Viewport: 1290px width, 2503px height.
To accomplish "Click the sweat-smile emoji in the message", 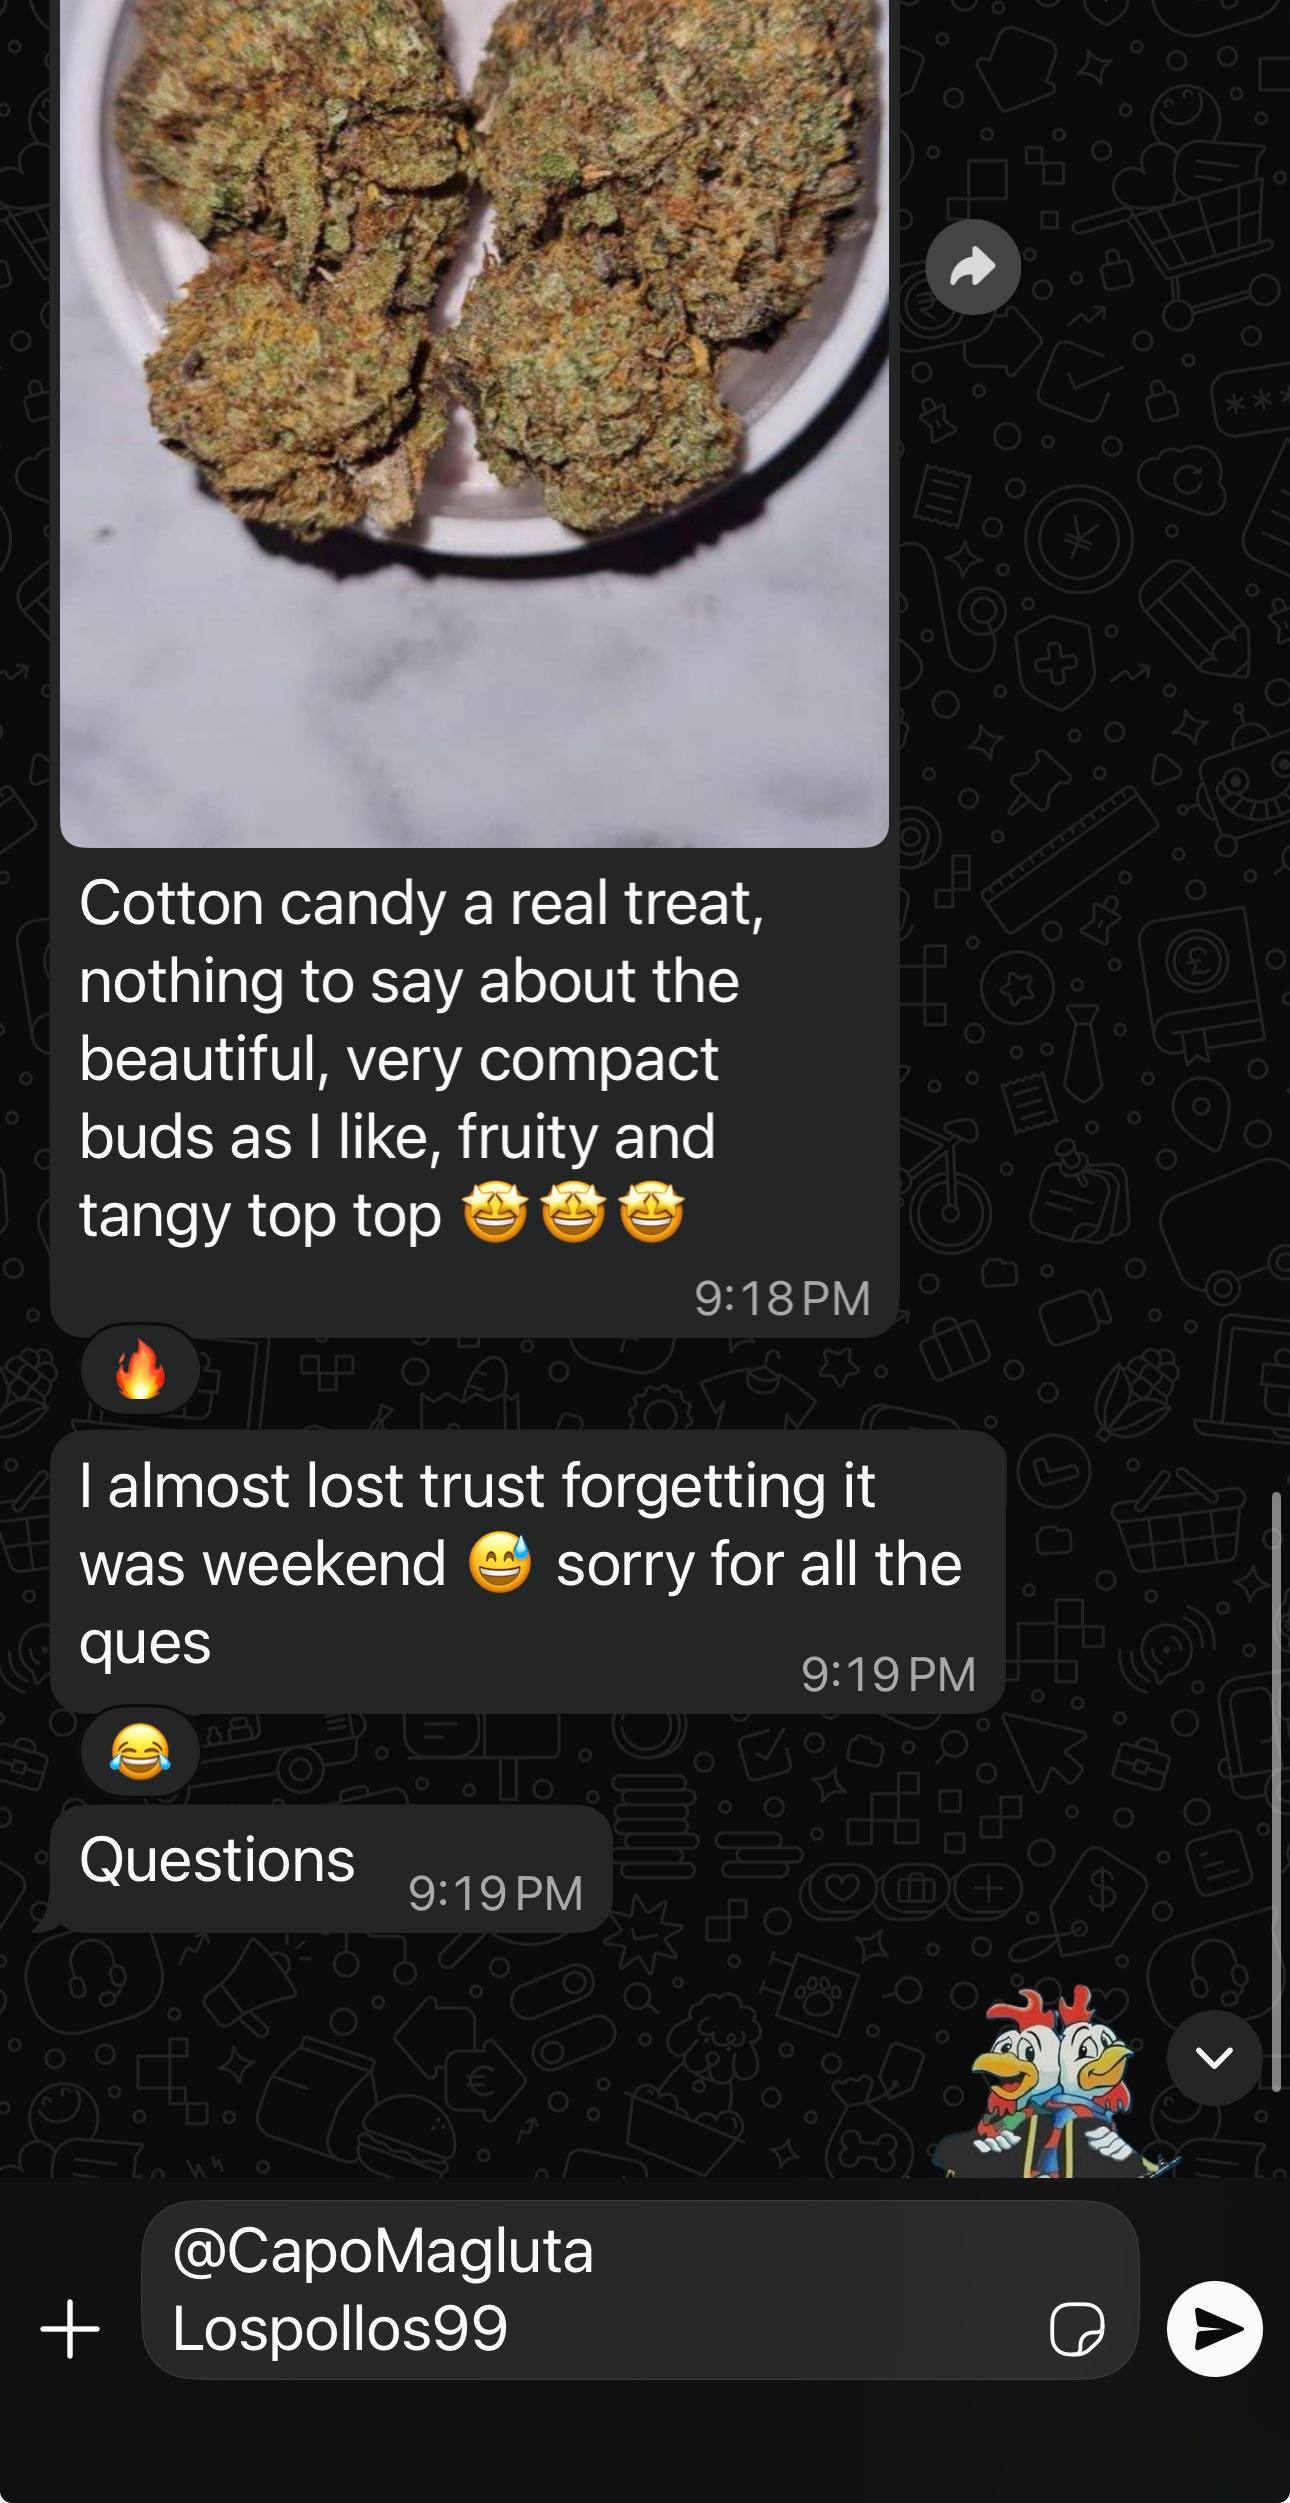I will coord(500,1563).
